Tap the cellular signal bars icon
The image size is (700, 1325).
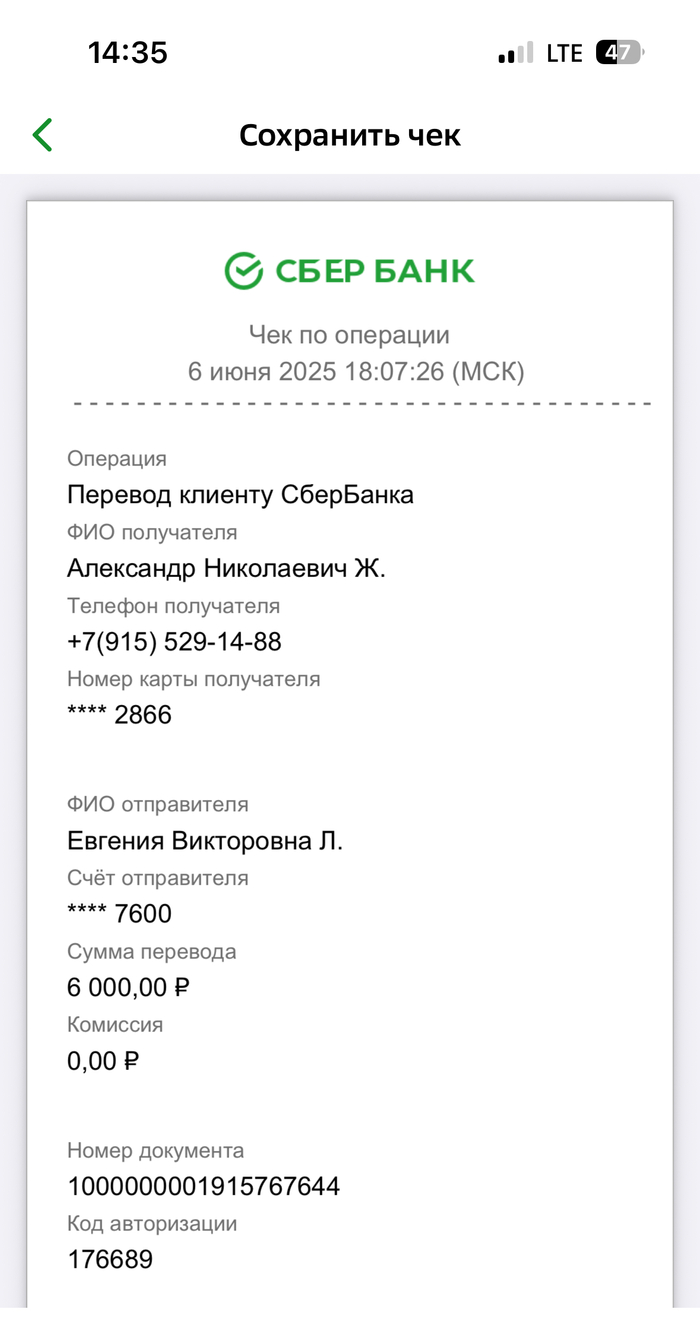tap(516, 54)
